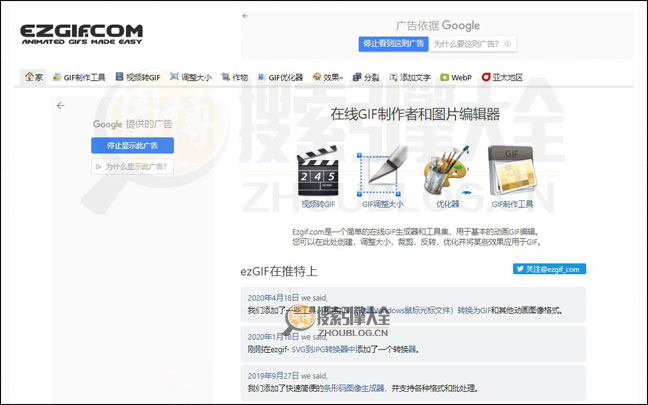Click the ezGIF在推特上 heading
Image resolution: width=648 pixels, height=405 pixels.
[x=279, y=272]
